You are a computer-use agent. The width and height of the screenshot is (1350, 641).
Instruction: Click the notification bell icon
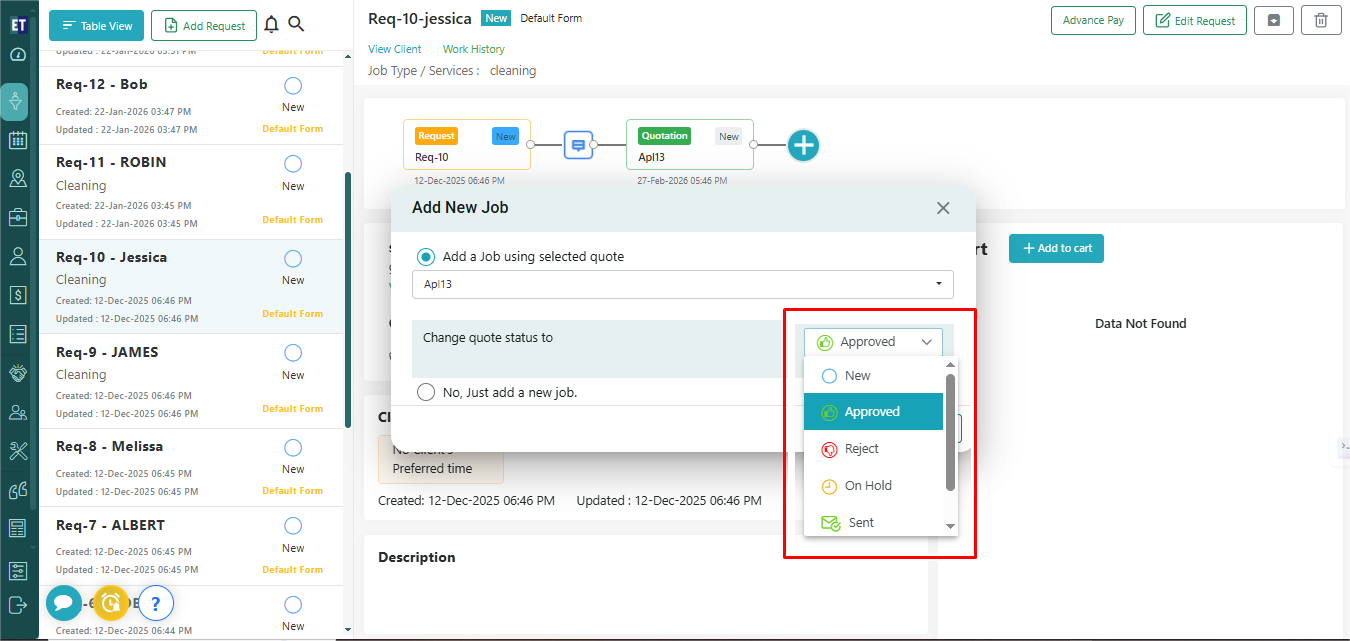point(271,25)
